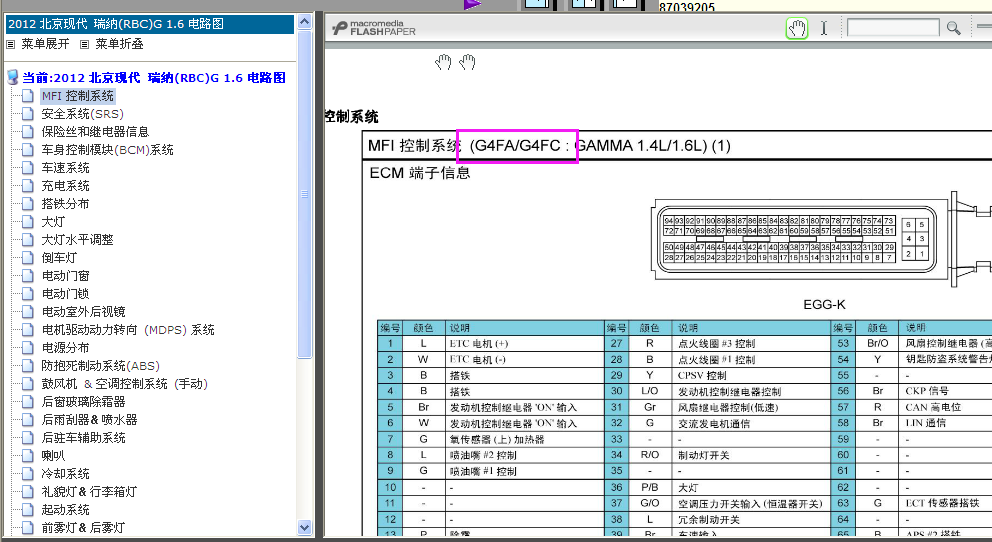Open 倒车灯 entry
This screenshot has height=542, width=992.
pos(59,257)
